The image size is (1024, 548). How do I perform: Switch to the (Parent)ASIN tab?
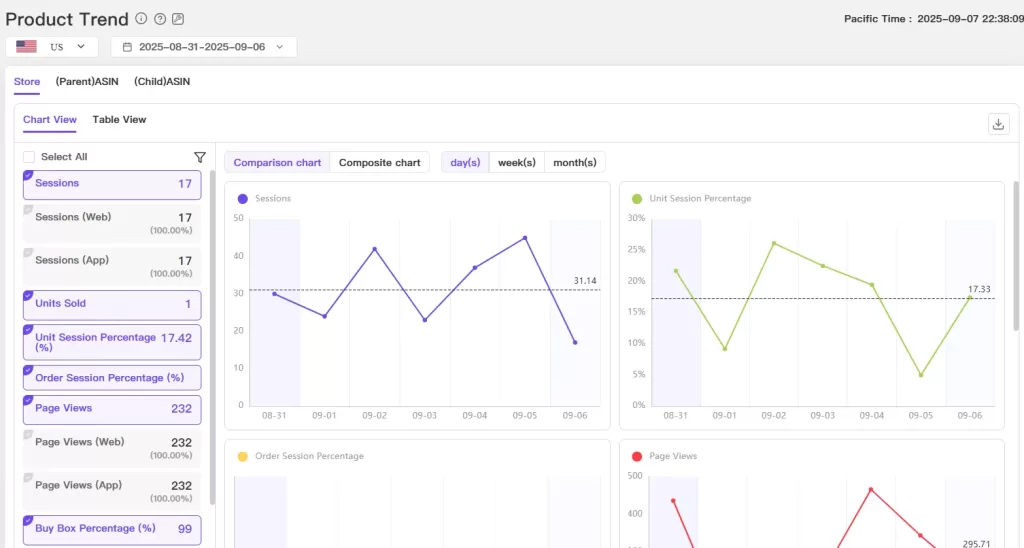click(x=87, y=82)
